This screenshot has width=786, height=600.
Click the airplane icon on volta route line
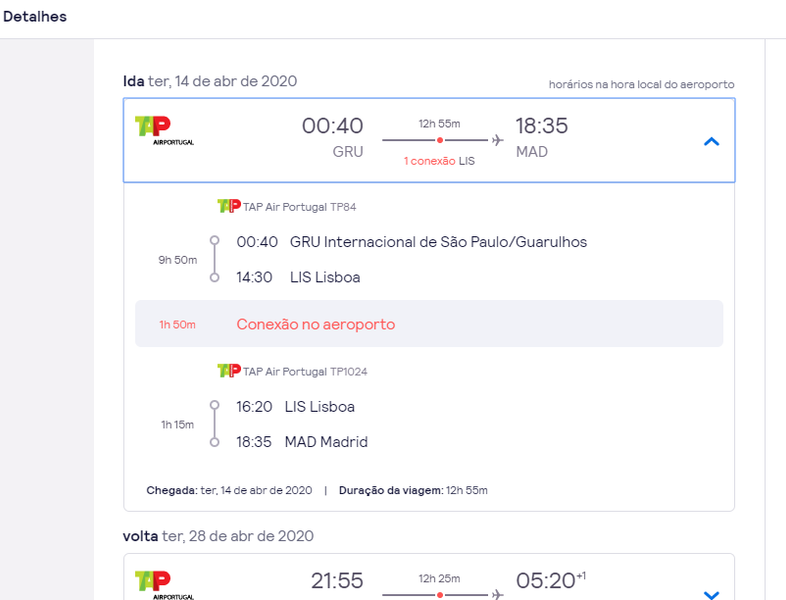(x=497, y=594)
